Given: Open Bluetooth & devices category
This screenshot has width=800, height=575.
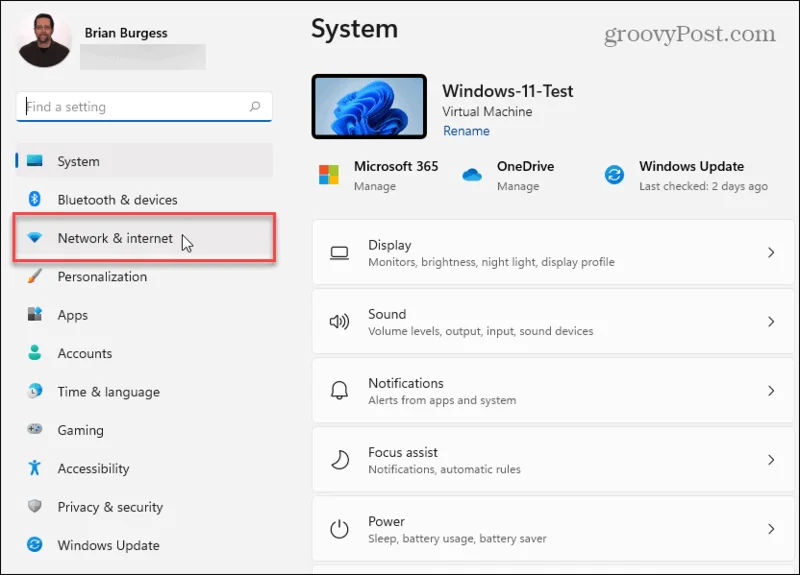Looking at the screenshot, I should click(144, 199).
